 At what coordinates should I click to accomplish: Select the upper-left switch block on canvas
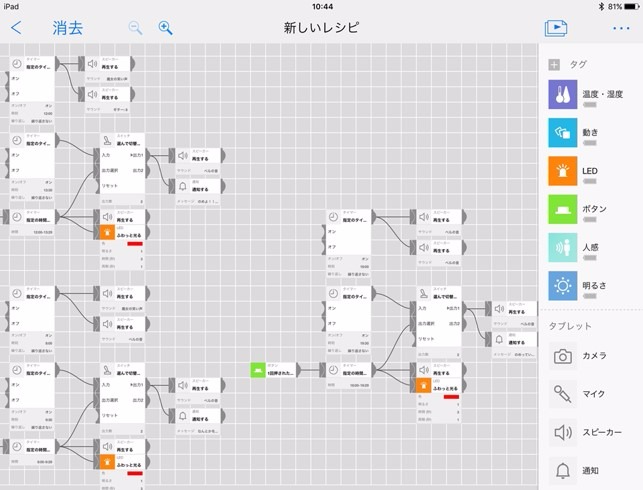click(122, 169)
